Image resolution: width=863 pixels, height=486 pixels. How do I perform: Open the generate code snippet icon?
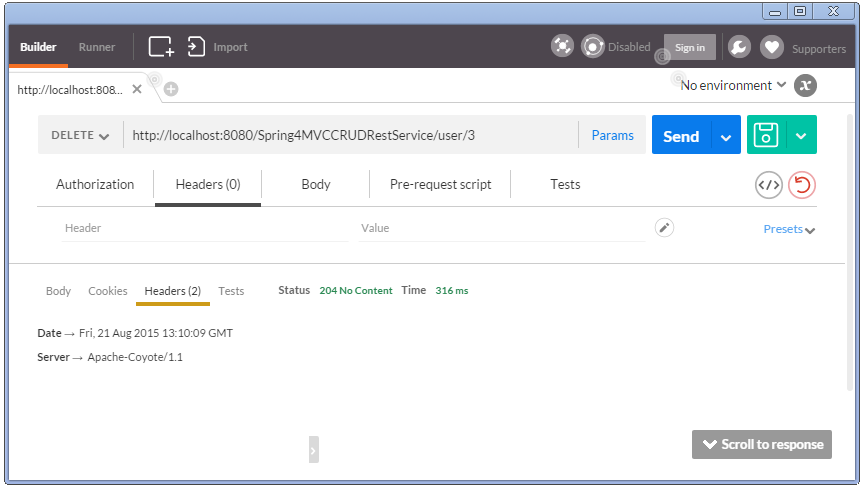tap(769, 185)
